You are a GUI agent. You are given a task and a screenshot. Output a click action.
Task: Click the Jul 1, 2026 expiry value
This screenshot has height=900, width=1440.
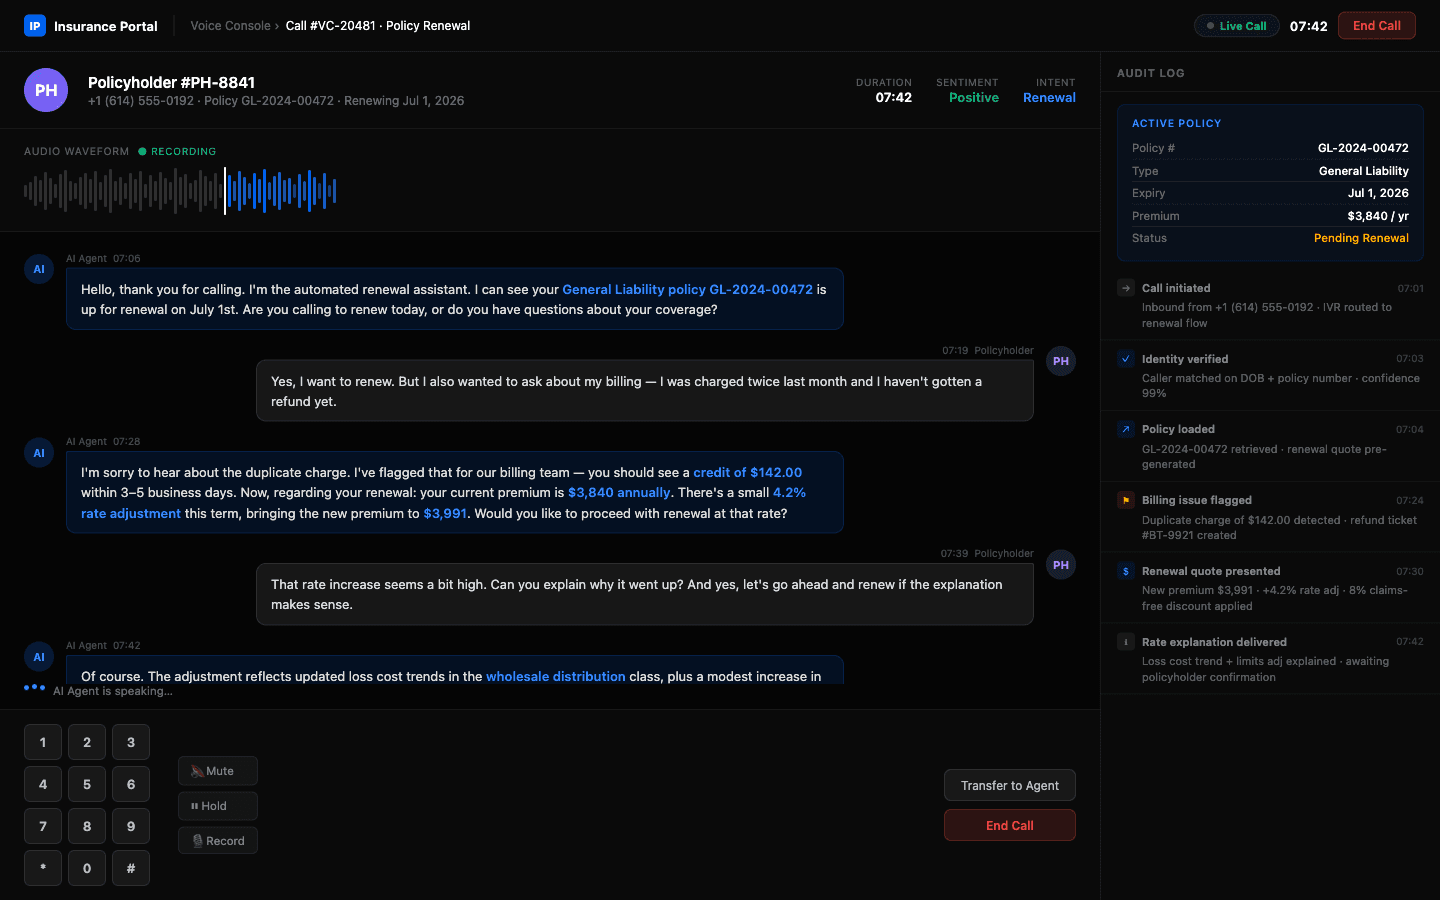[1378, 193]
